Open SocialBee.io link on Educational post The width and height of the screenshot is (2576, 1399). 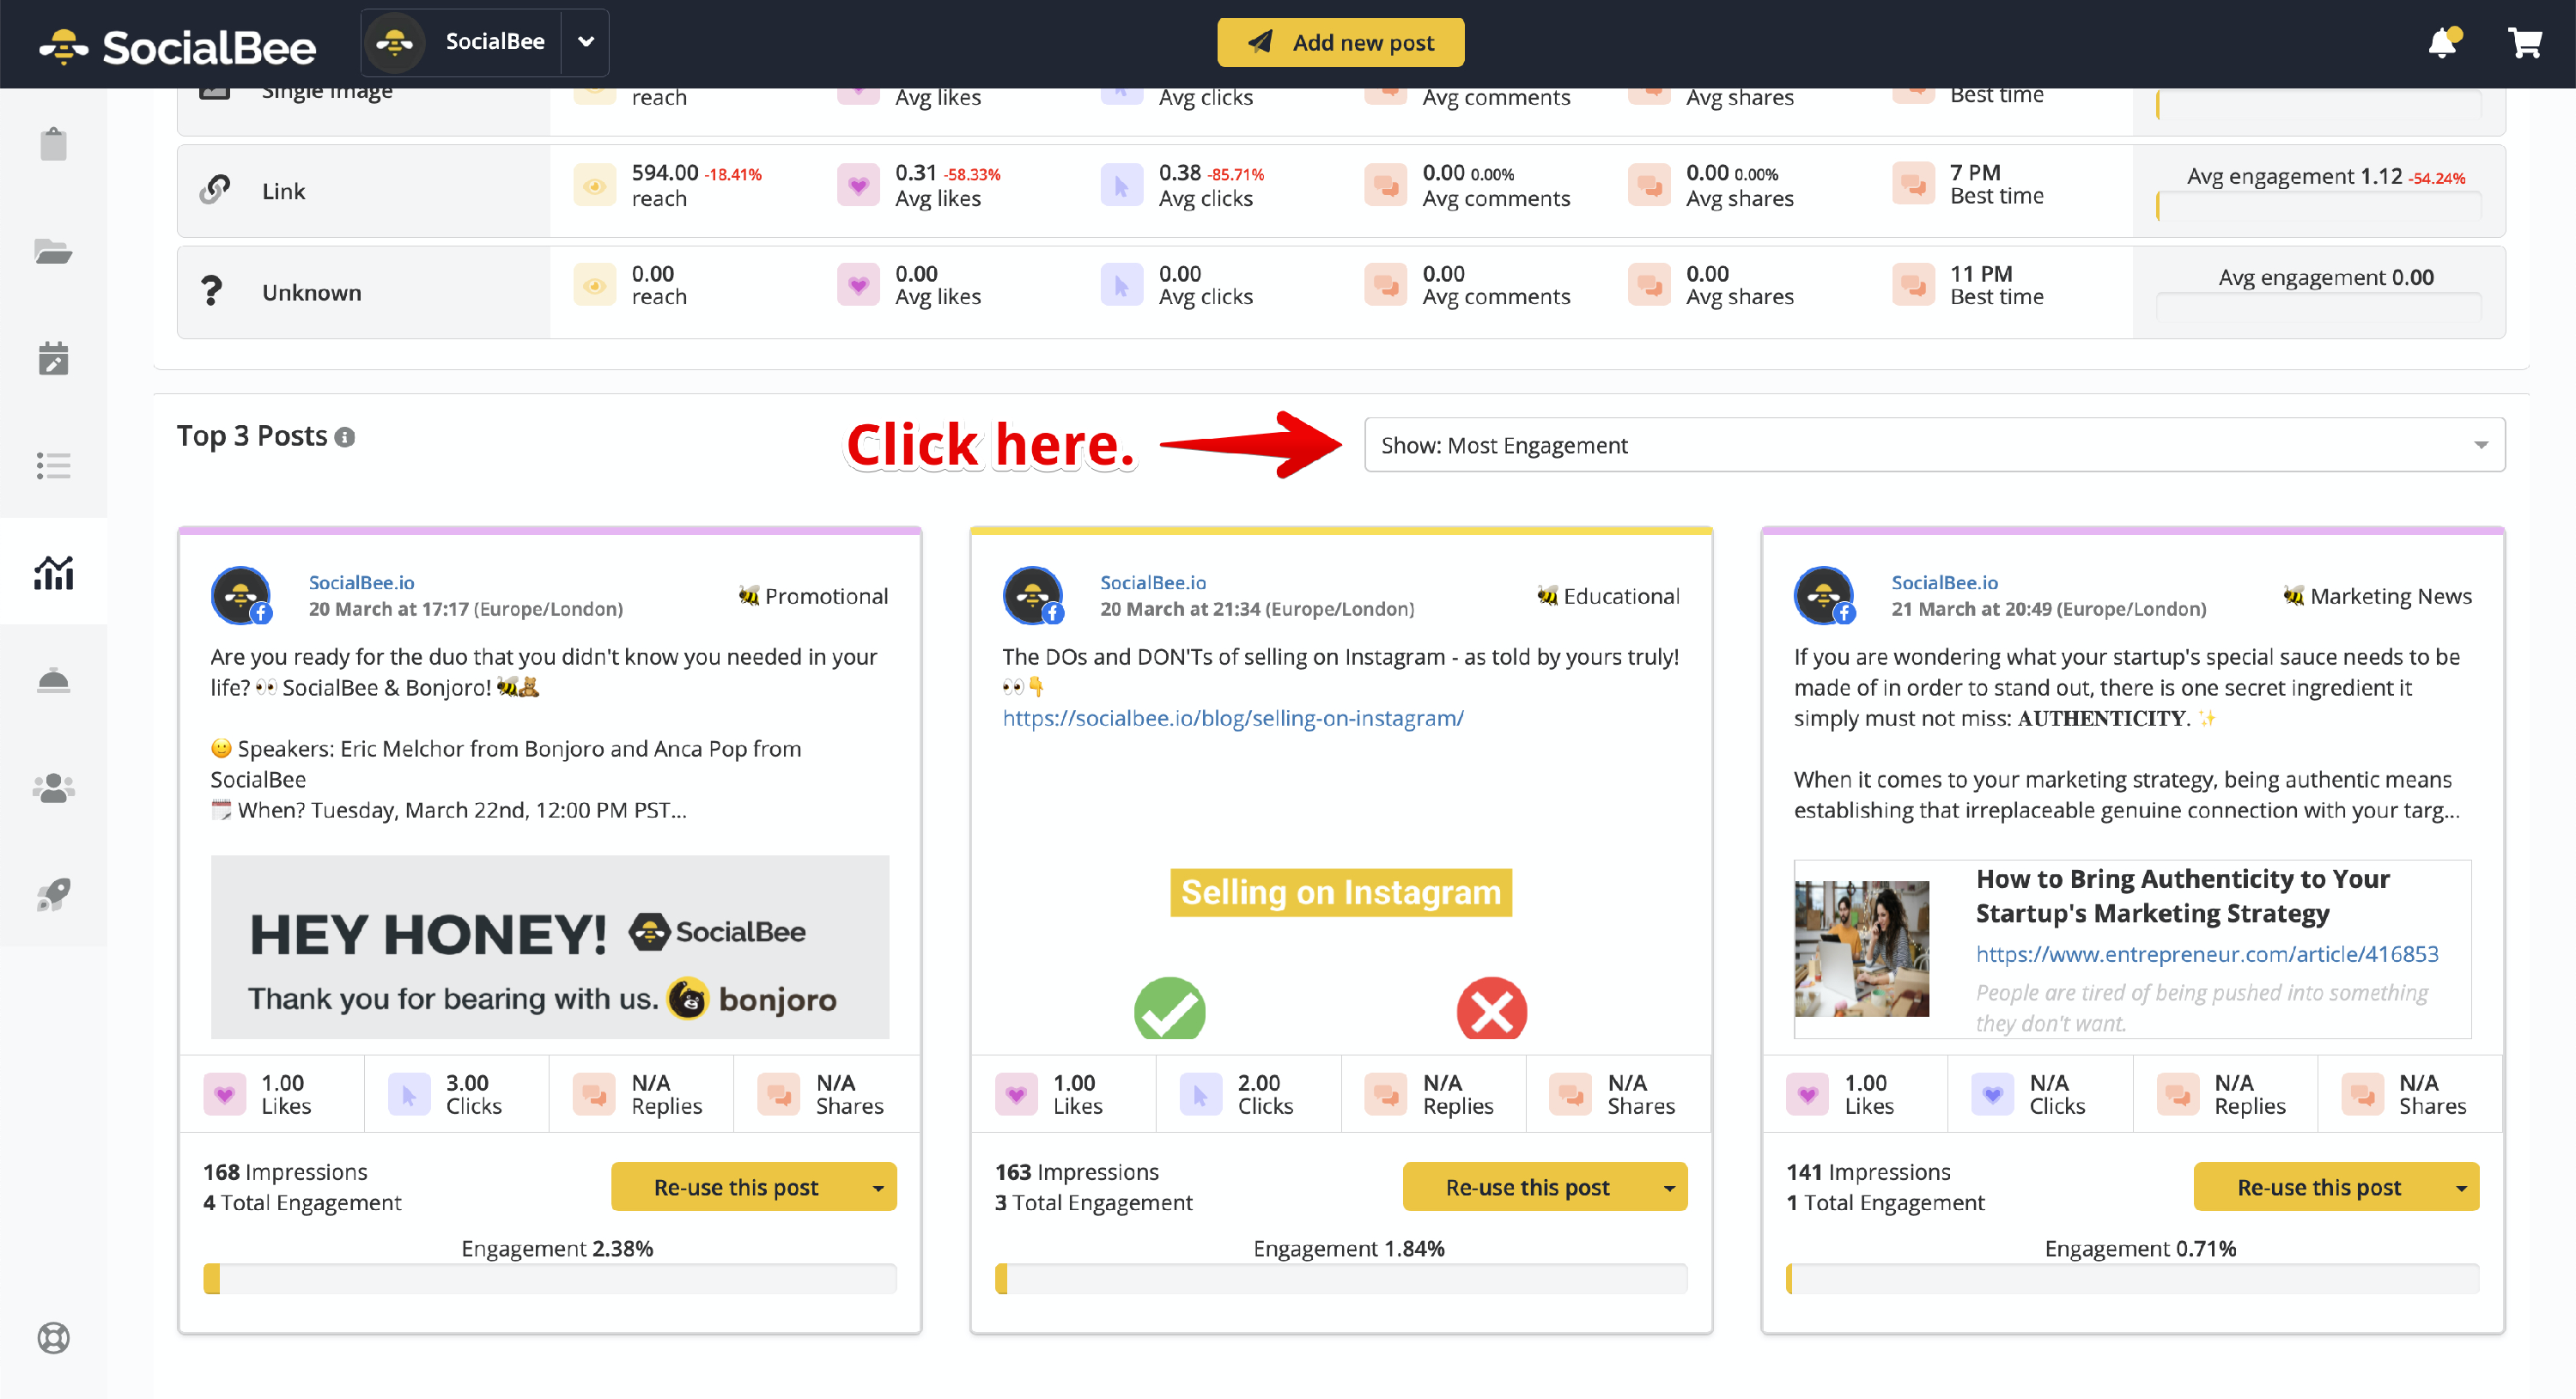(1153, 582)
